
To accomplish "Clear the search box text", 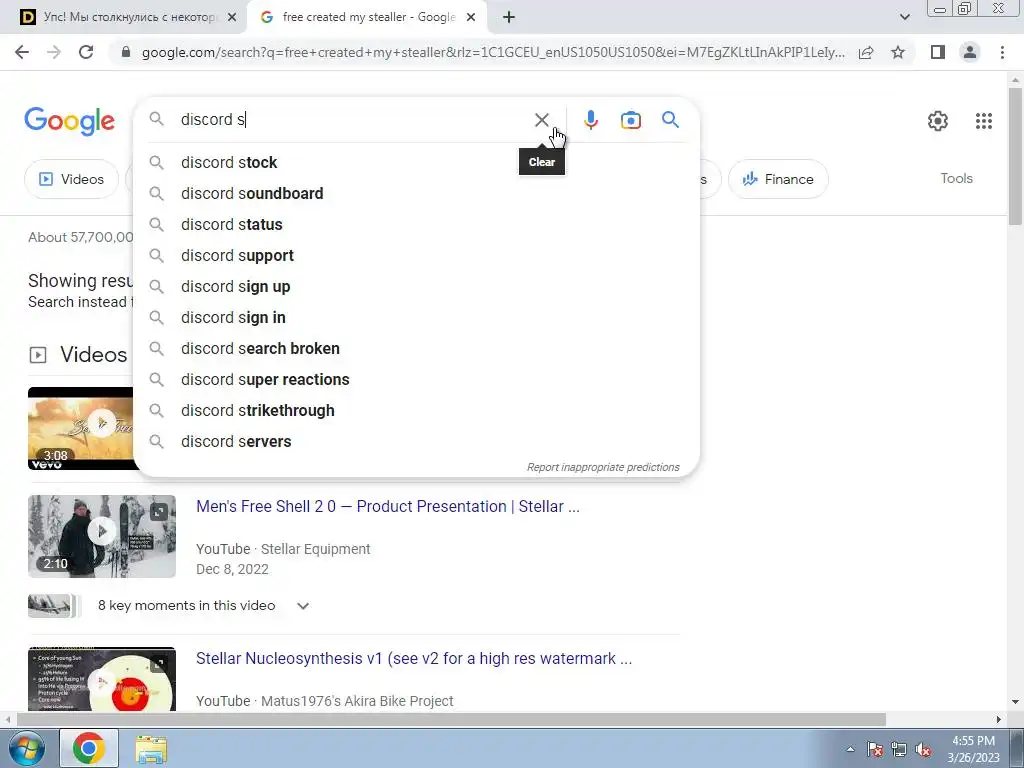I will (x=541, y=120).
